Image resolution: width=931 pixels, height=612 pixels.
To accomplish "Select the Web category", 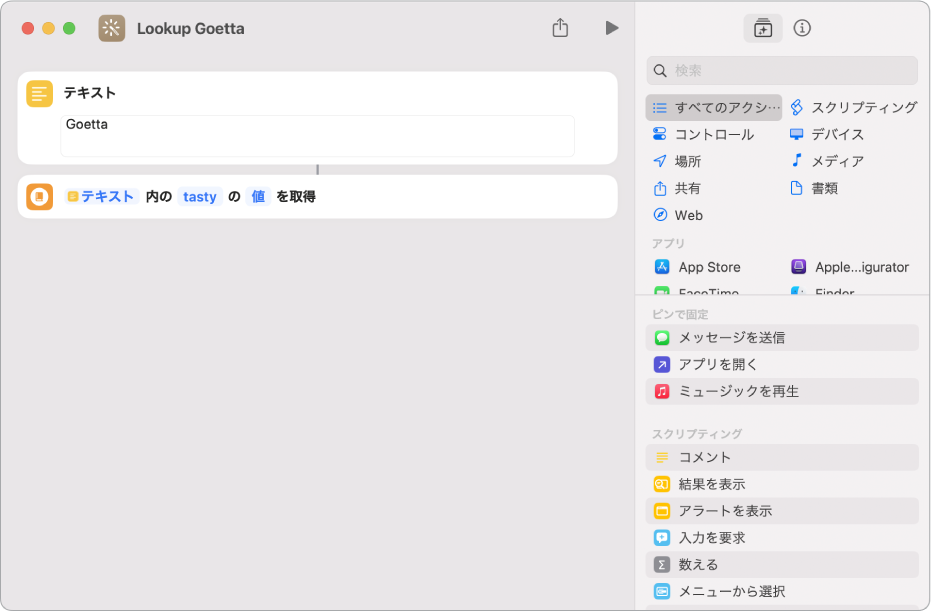I will pos(678,215).
